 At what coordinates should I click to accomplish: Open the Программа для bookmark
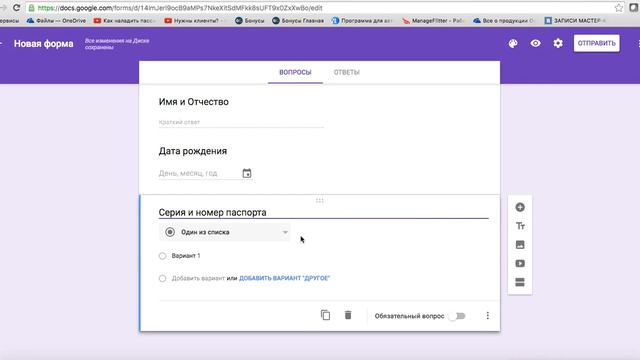[362, 20]
